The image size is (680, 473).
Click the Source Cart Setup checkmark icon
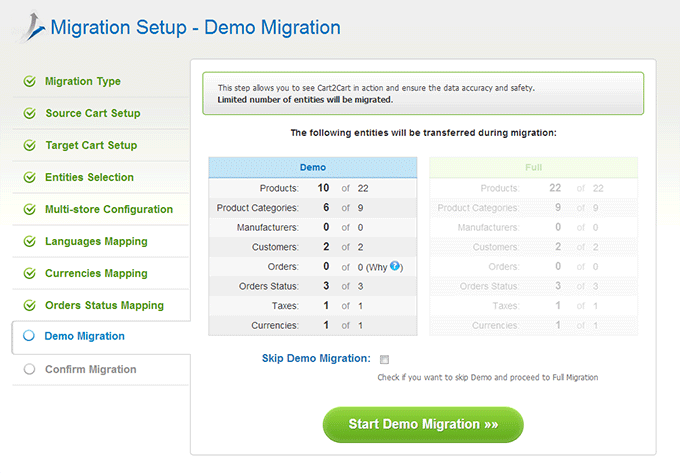click(29, 113)
